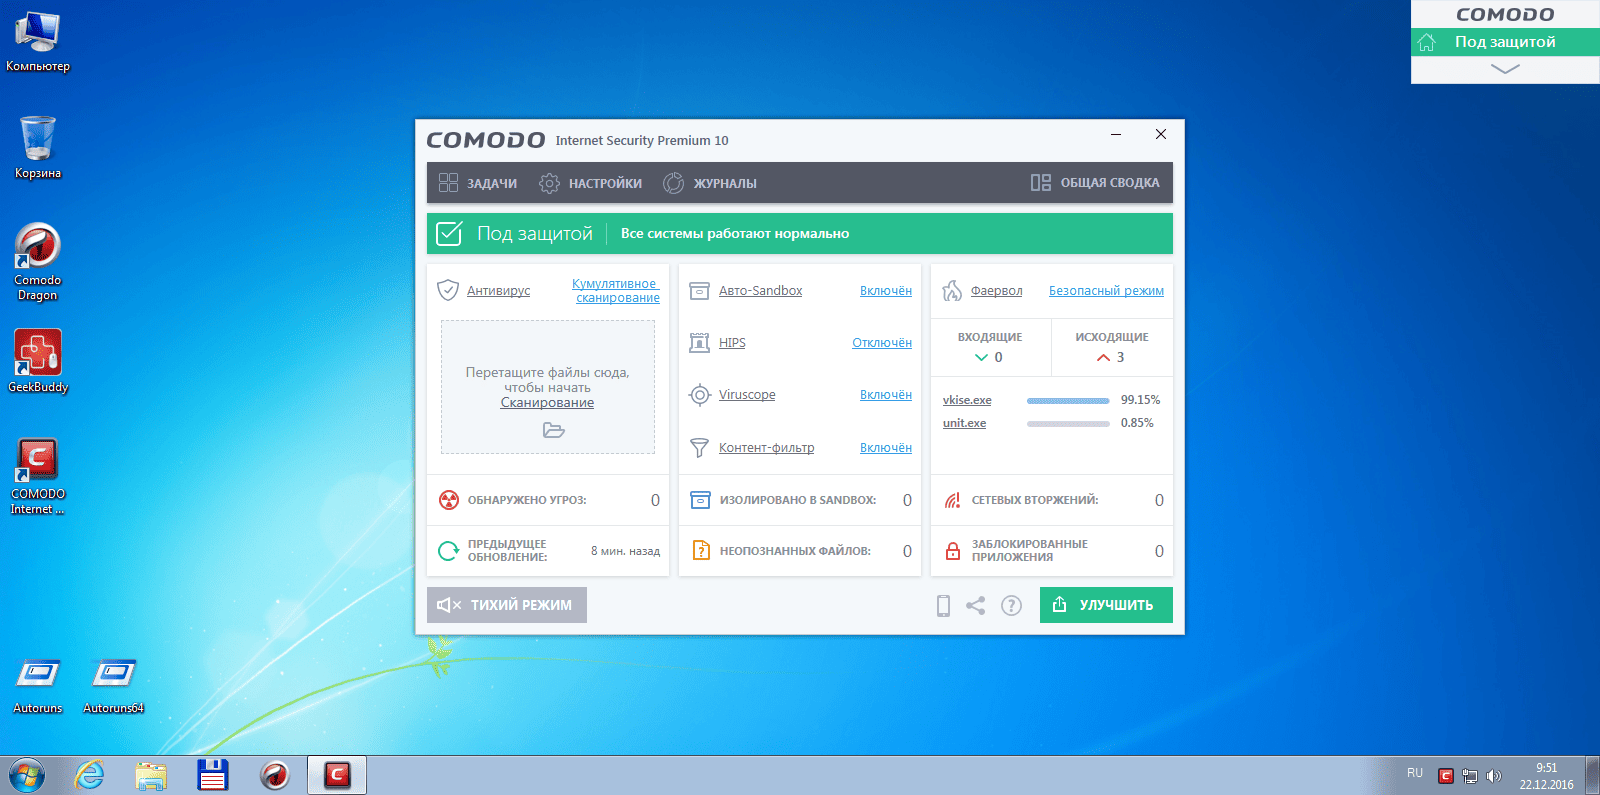Open the HIPS link
The image size is (1600, 795).
tap(732, 343)
